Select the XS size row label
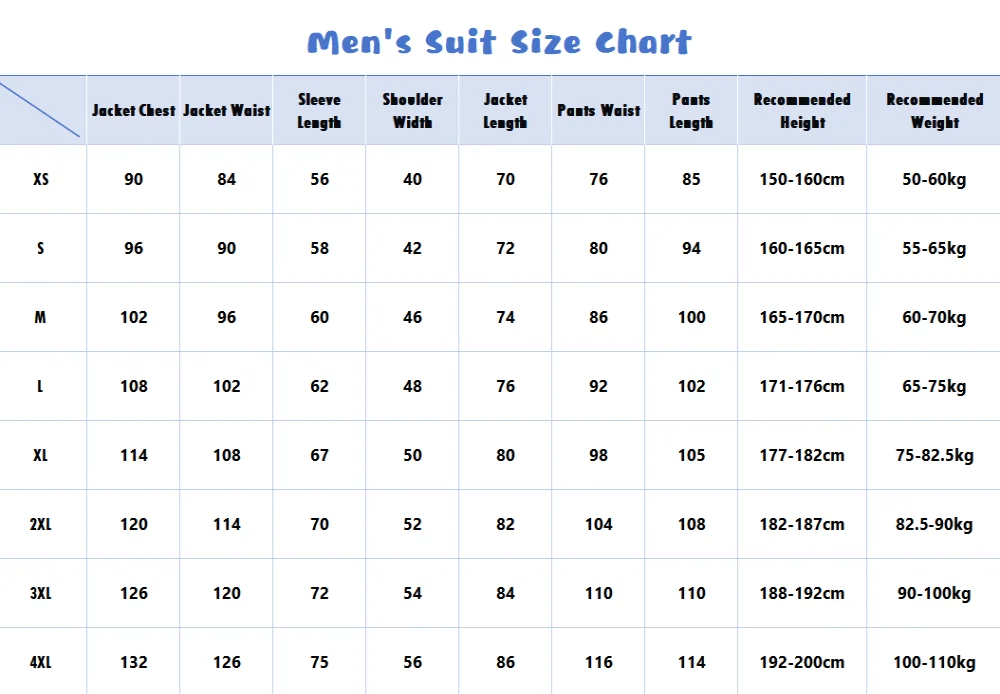1000x694 pixels. tap(41, 180)
